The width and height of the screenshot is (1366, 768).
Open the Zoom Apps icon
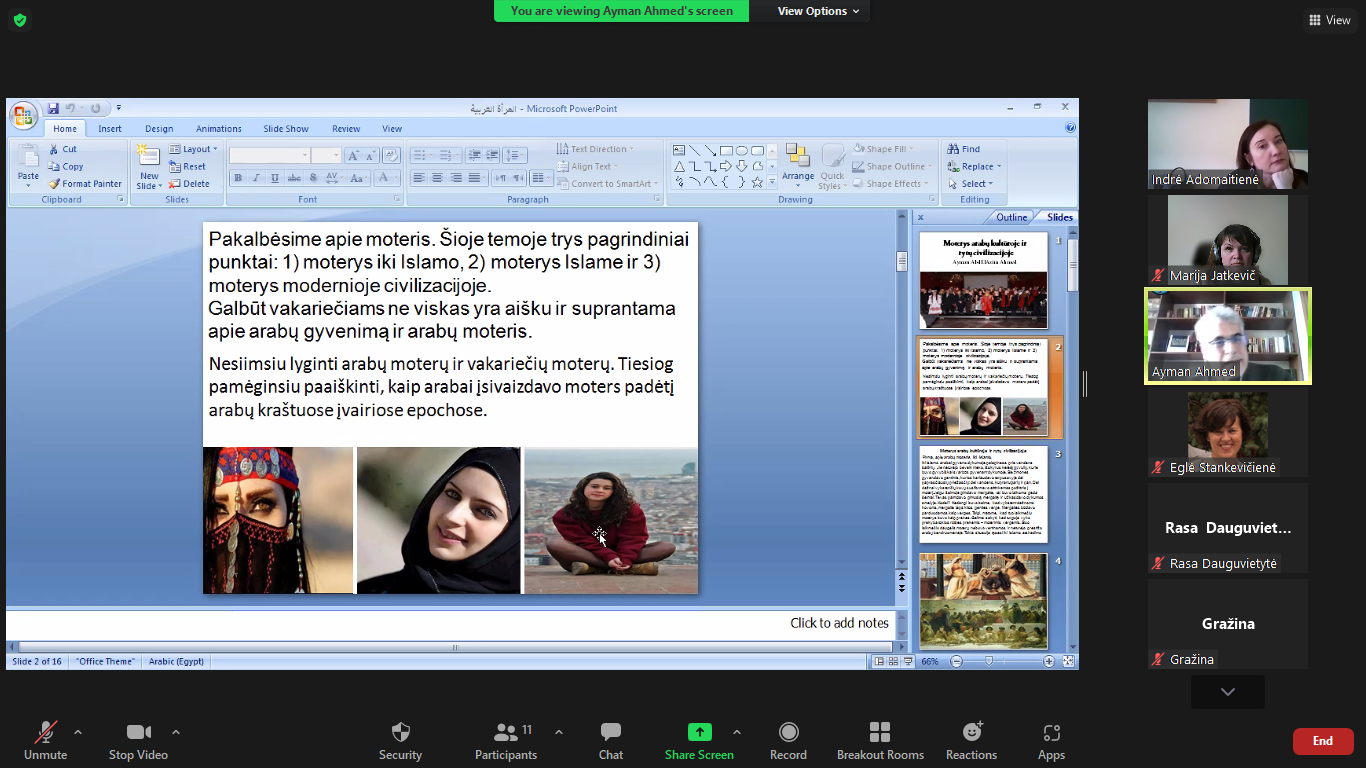coord(1051,733)
